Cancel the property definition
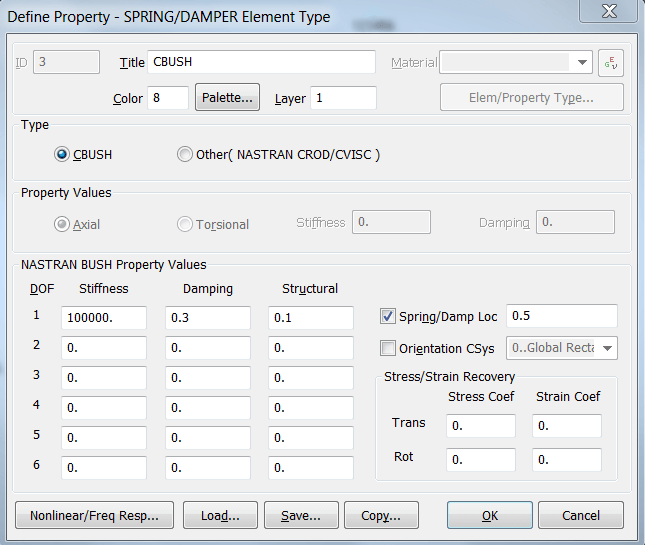 click(581, 515)
